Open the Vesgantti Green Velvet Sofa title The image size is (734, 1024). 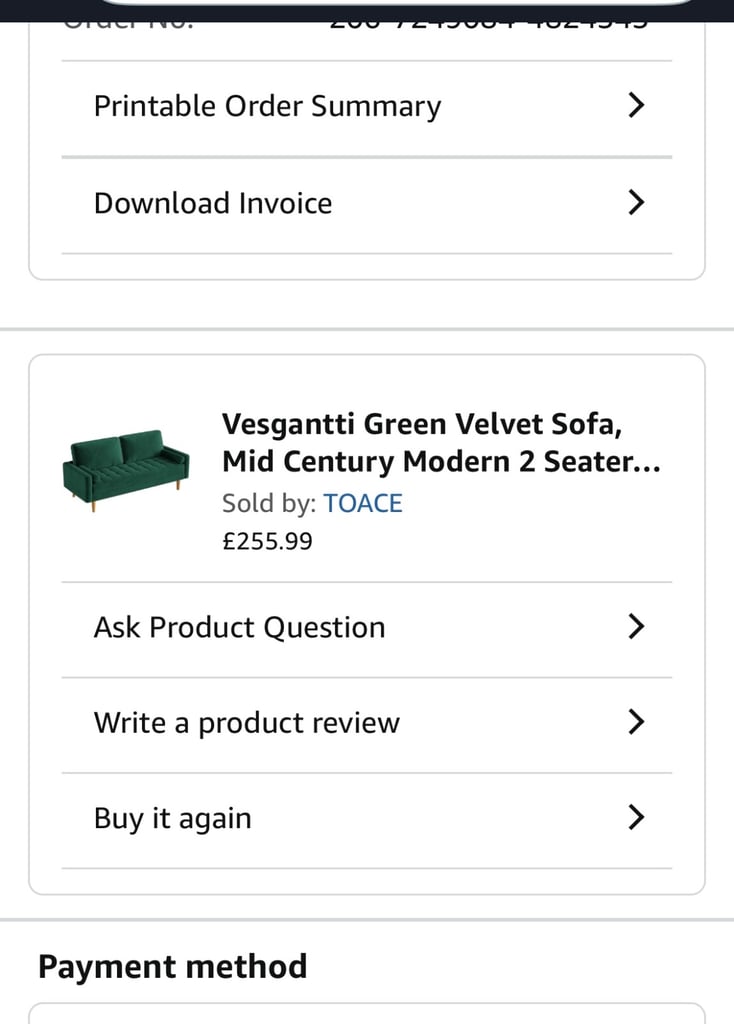(421, 424)
